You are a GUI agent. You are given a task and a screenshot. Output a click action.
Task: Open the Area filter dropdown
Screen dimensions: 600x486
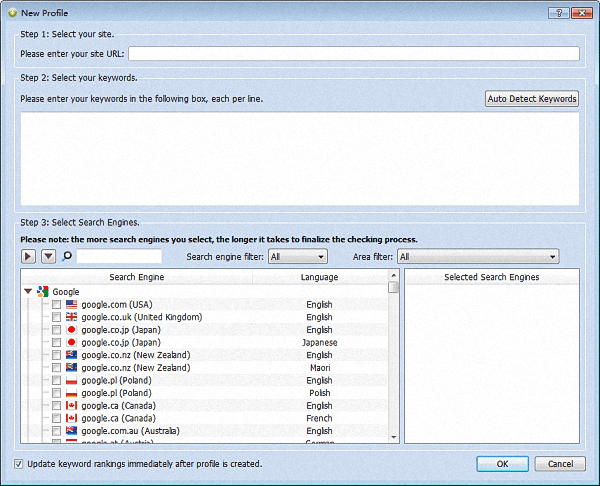tap(477, 257)
